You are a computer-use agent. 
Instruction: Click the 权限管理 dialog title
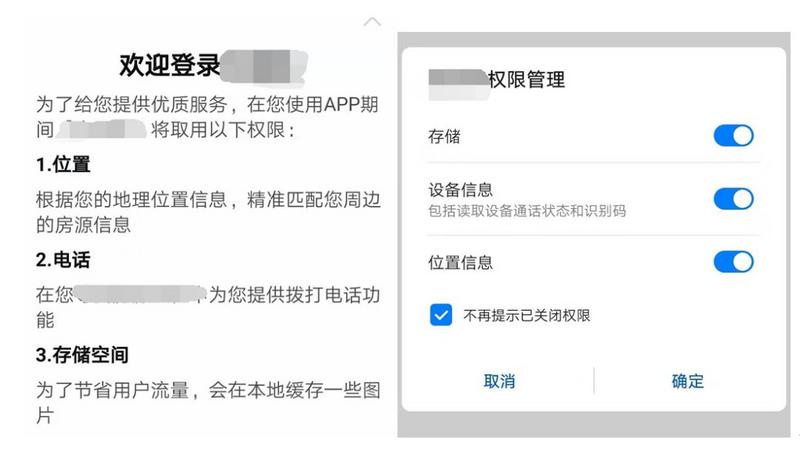(527, 80)
